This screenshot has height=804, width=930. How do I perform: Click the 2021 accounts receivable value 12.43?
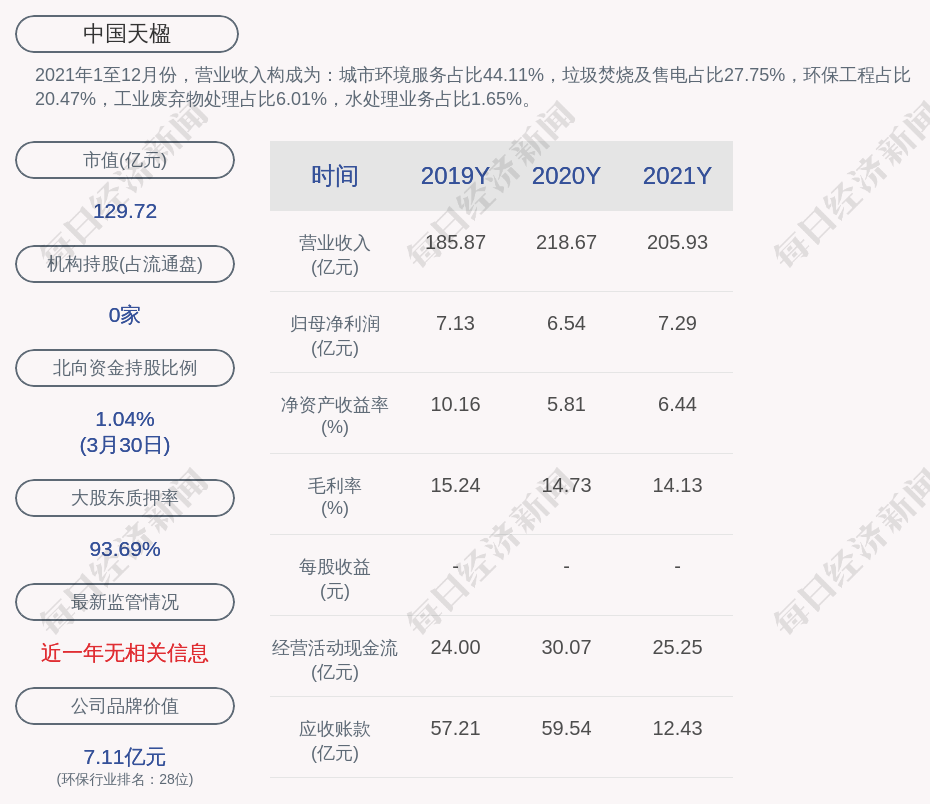[677, 728]
